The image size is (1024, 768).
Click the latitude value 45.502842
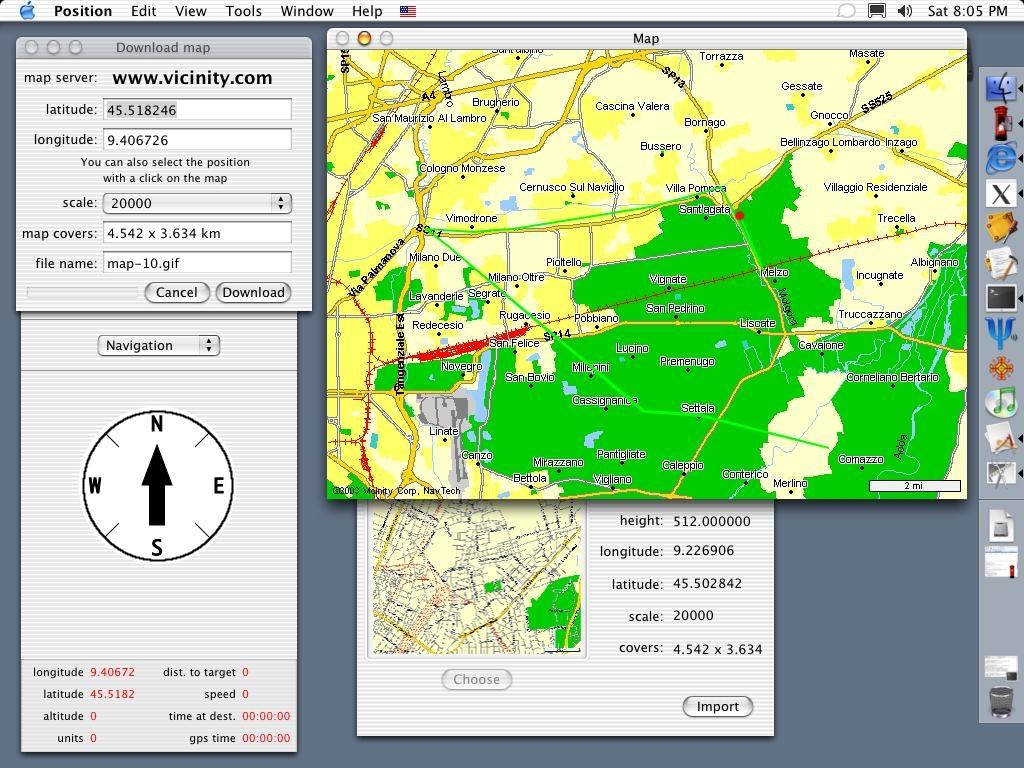[x=707, y=583]
